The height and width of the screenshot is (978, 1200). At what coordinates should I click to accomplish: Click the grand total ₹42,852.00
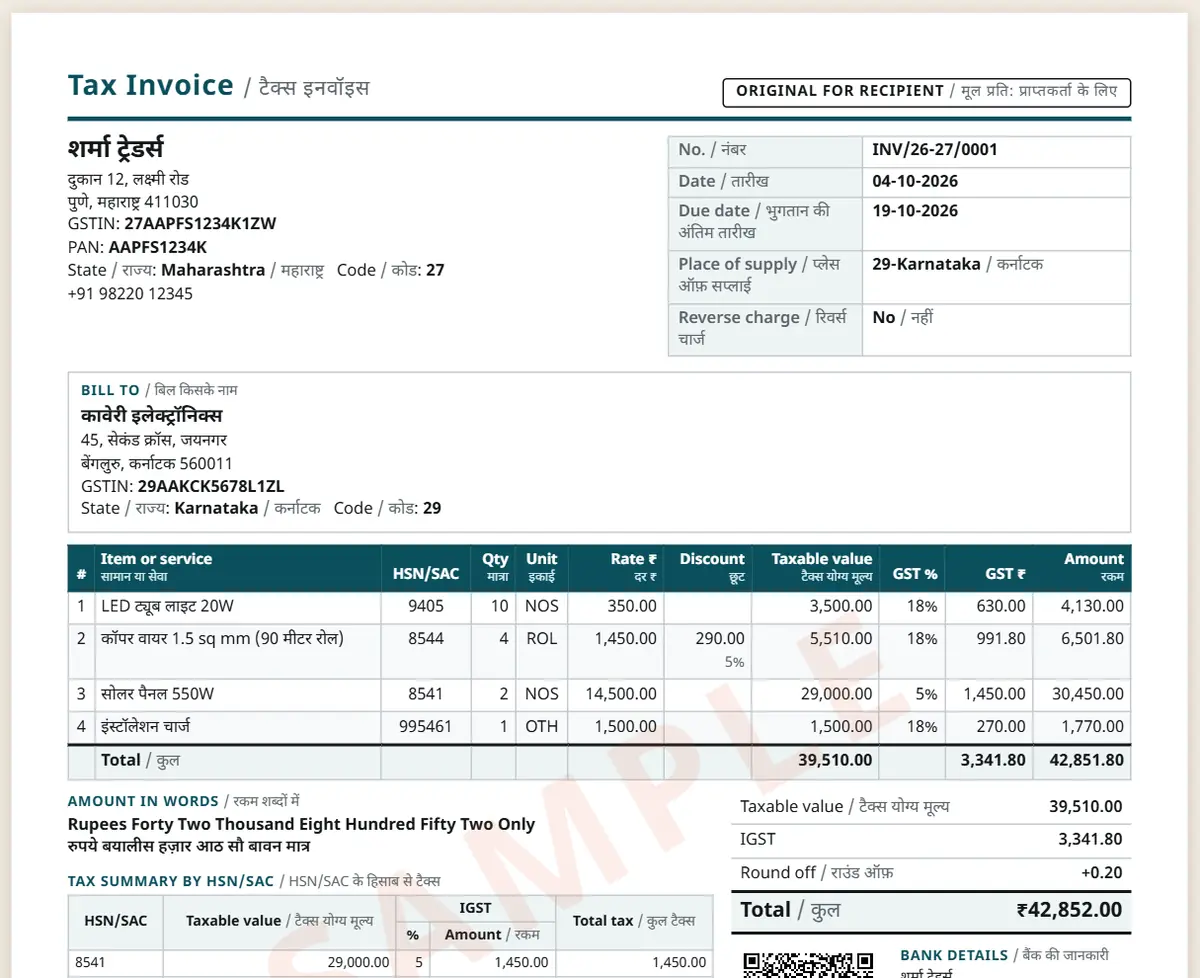point(1069,910)
